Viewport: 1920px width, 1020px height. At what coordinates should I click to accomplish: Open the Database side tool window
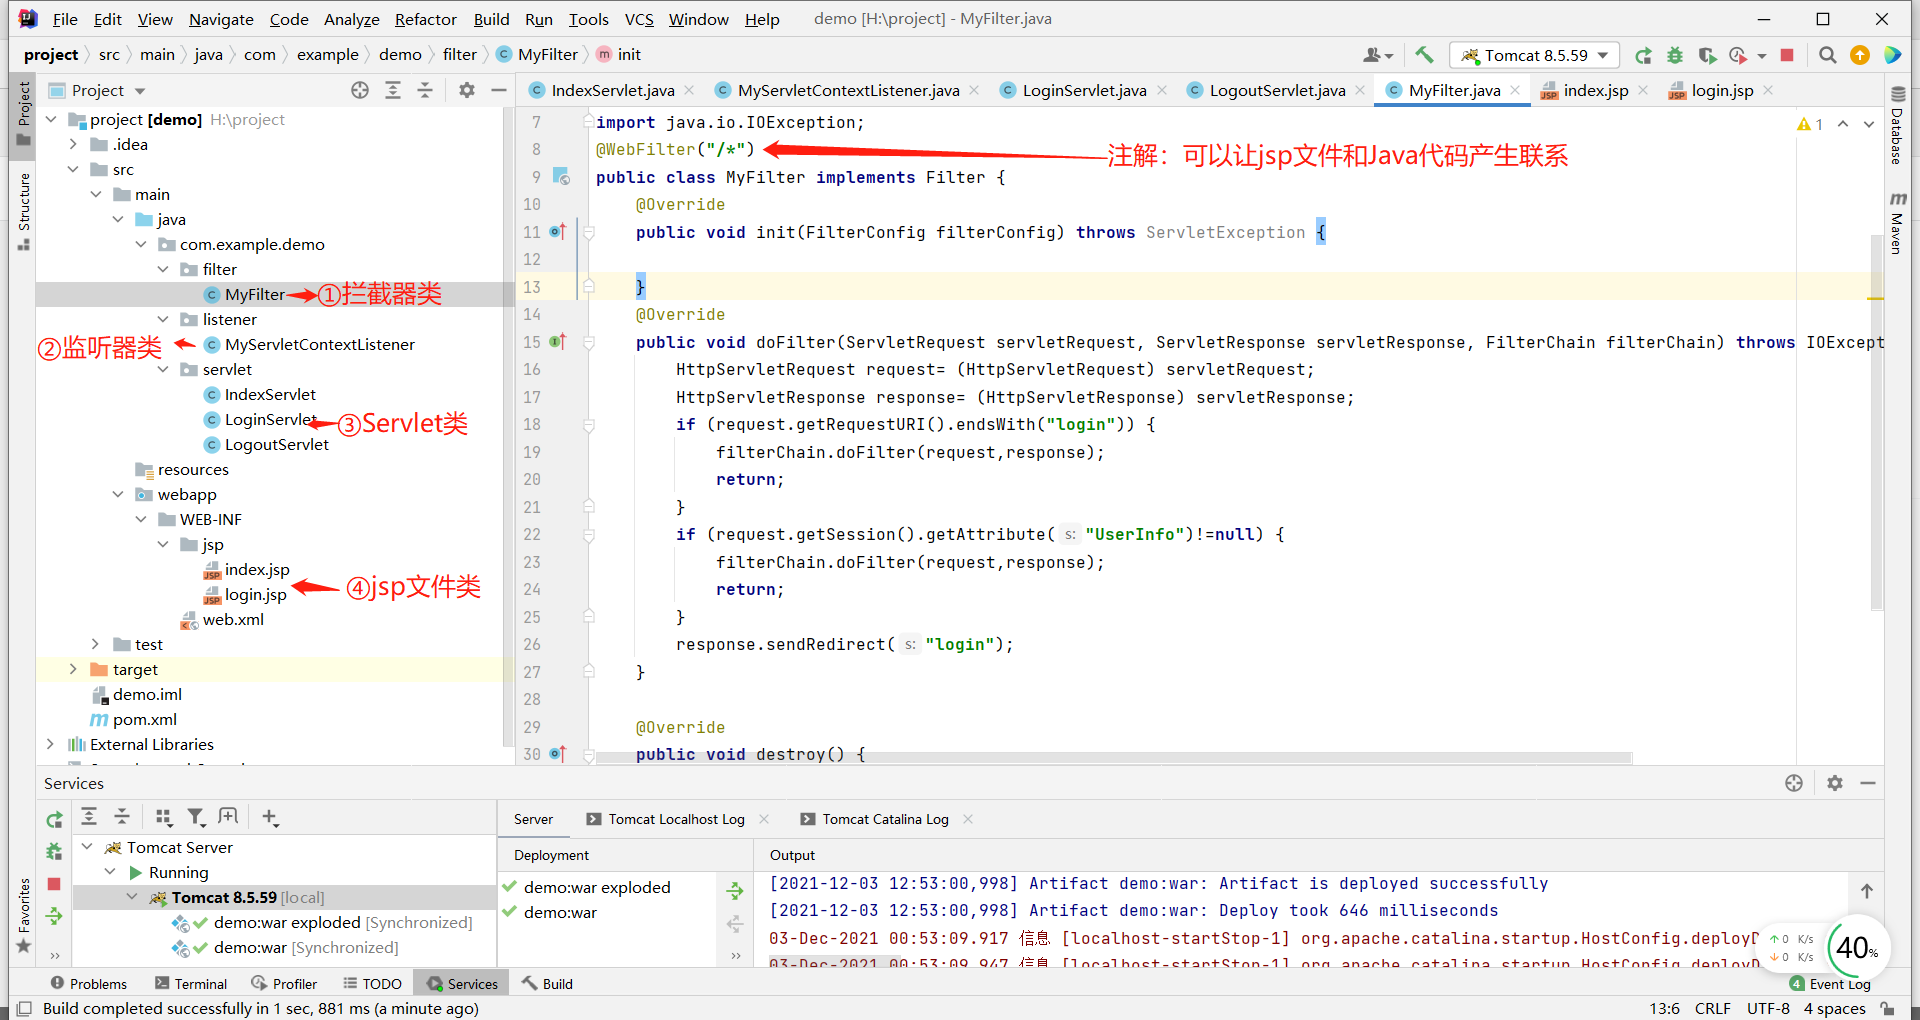click(x=1896, y=125)
